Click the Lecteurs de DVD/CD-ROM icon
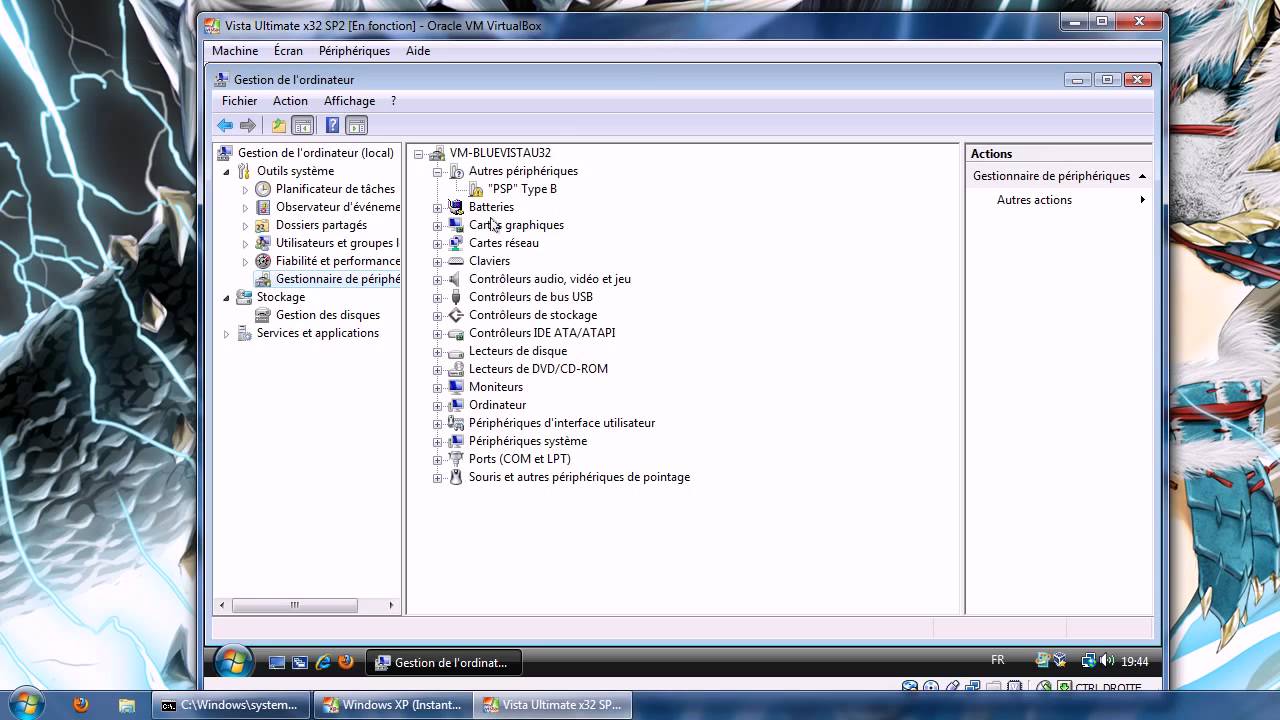Screen dimensions: 1280x720 [x=456, y=369]
